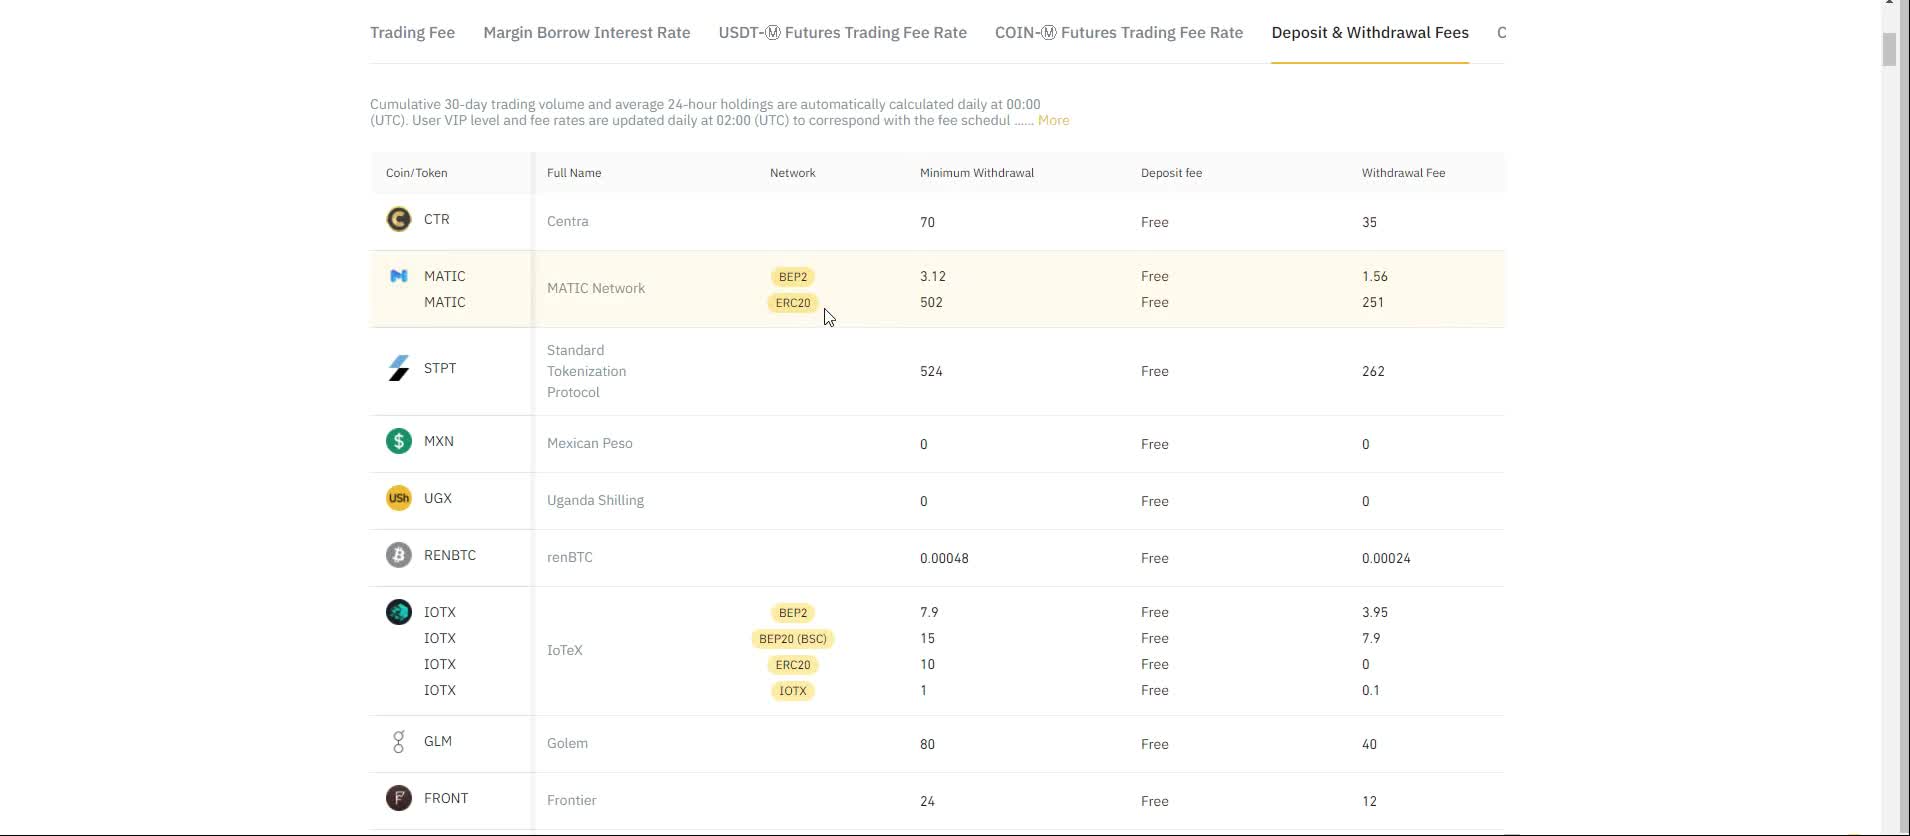Image resolution: width=1910 pixels, height=836 pixels.
Task: Click the yellow UGX shilling icon
Action: pyautogui.click(x=399, y=498)
